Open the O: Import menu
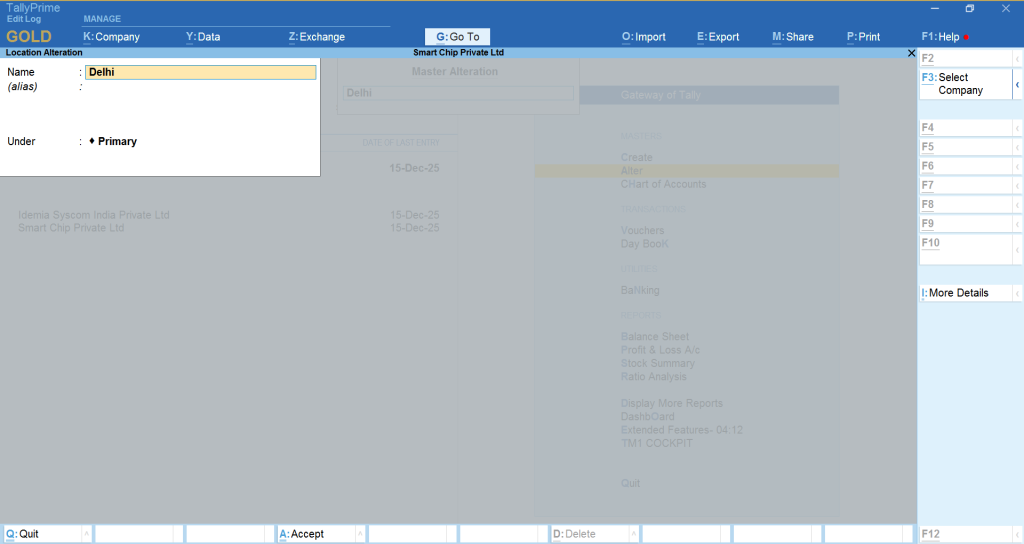Viewport: 1024px width, 544px height. click(x=643, y=37)
